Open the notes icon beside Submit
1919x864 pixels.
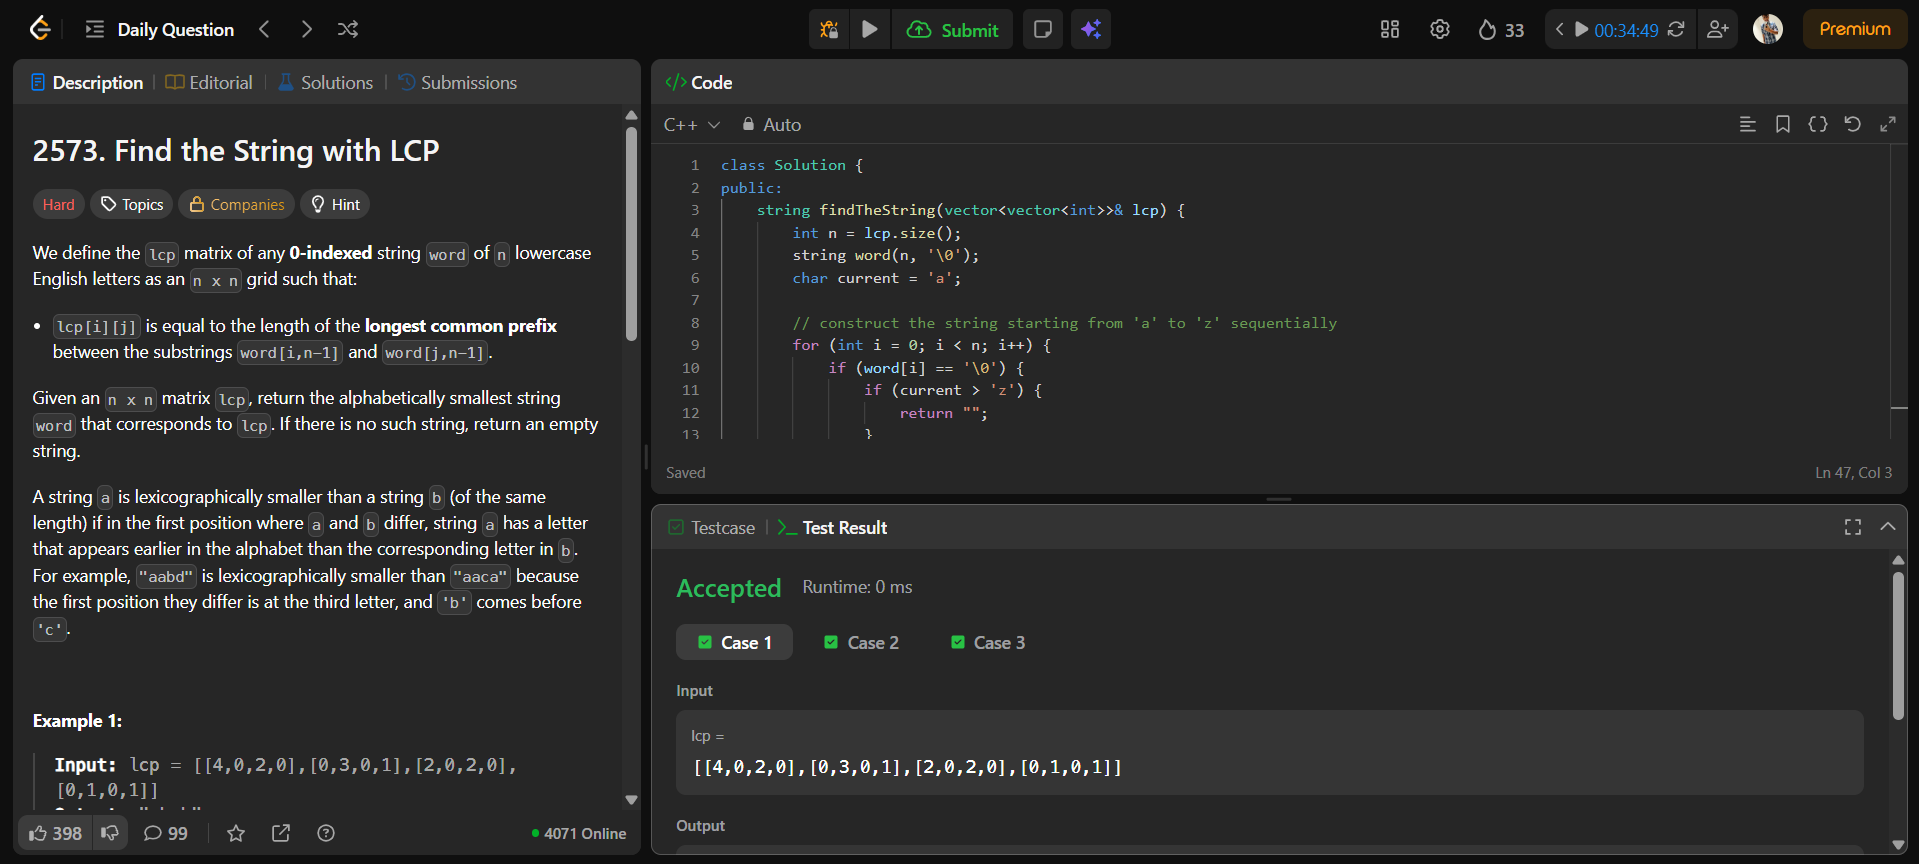[x=1042, y=30]
